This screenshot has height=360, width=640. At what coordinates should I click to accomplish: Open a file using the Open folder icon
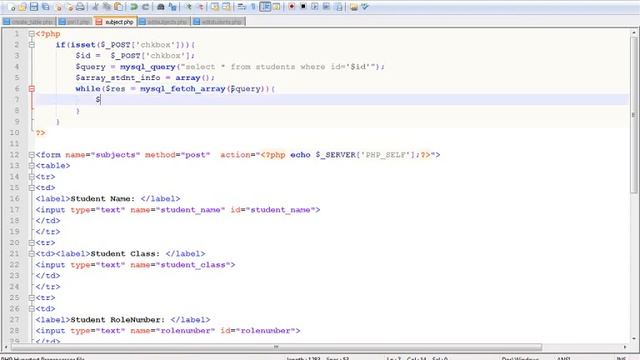tap(22, 7)
